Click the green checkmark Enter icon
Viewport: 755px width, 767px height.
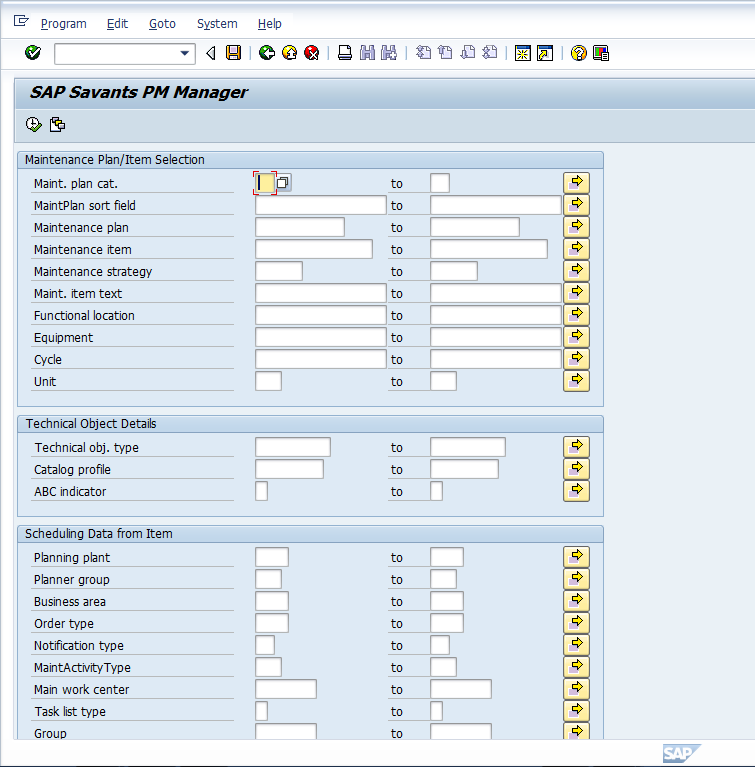(x=33, y=53)
